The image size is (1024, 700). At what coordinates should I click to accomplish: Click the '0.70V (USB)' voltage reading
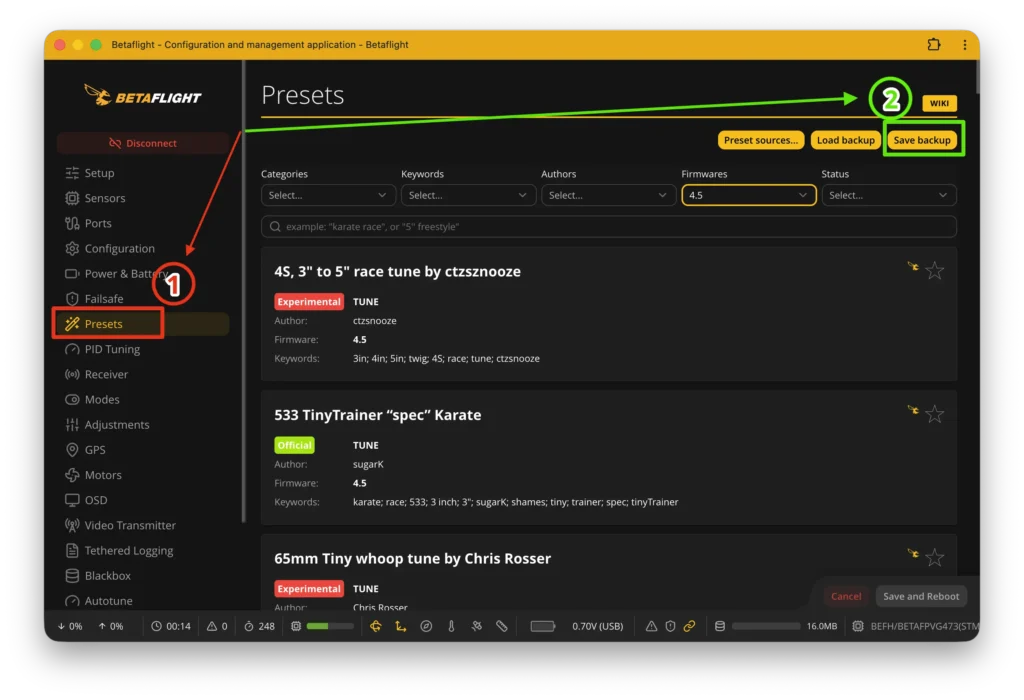tap(598, 626)
